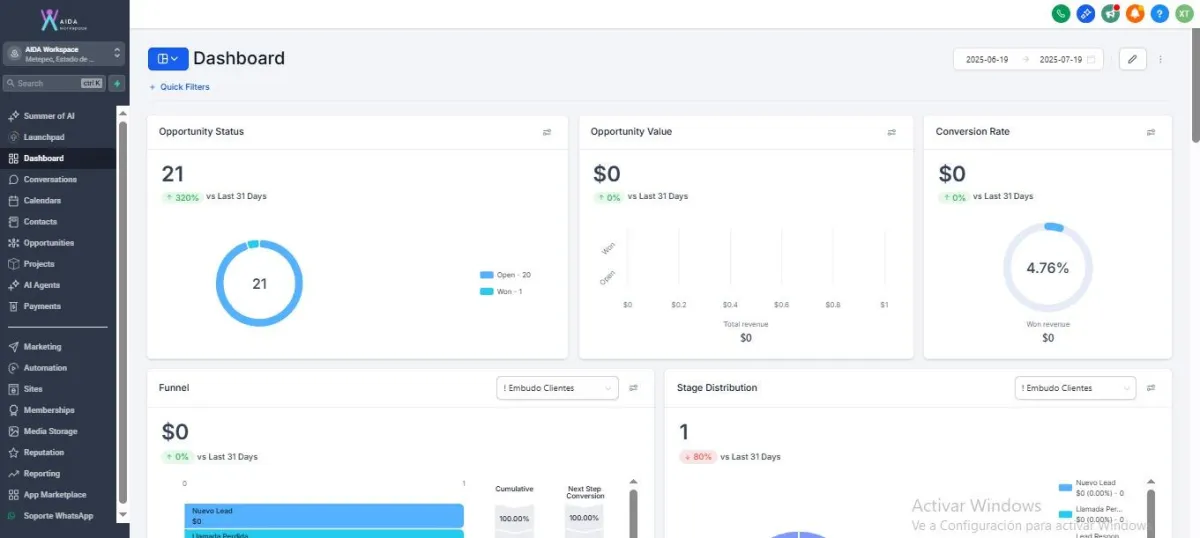Open the XT user avatar
1200x538 pixels.
(1184, 13)
